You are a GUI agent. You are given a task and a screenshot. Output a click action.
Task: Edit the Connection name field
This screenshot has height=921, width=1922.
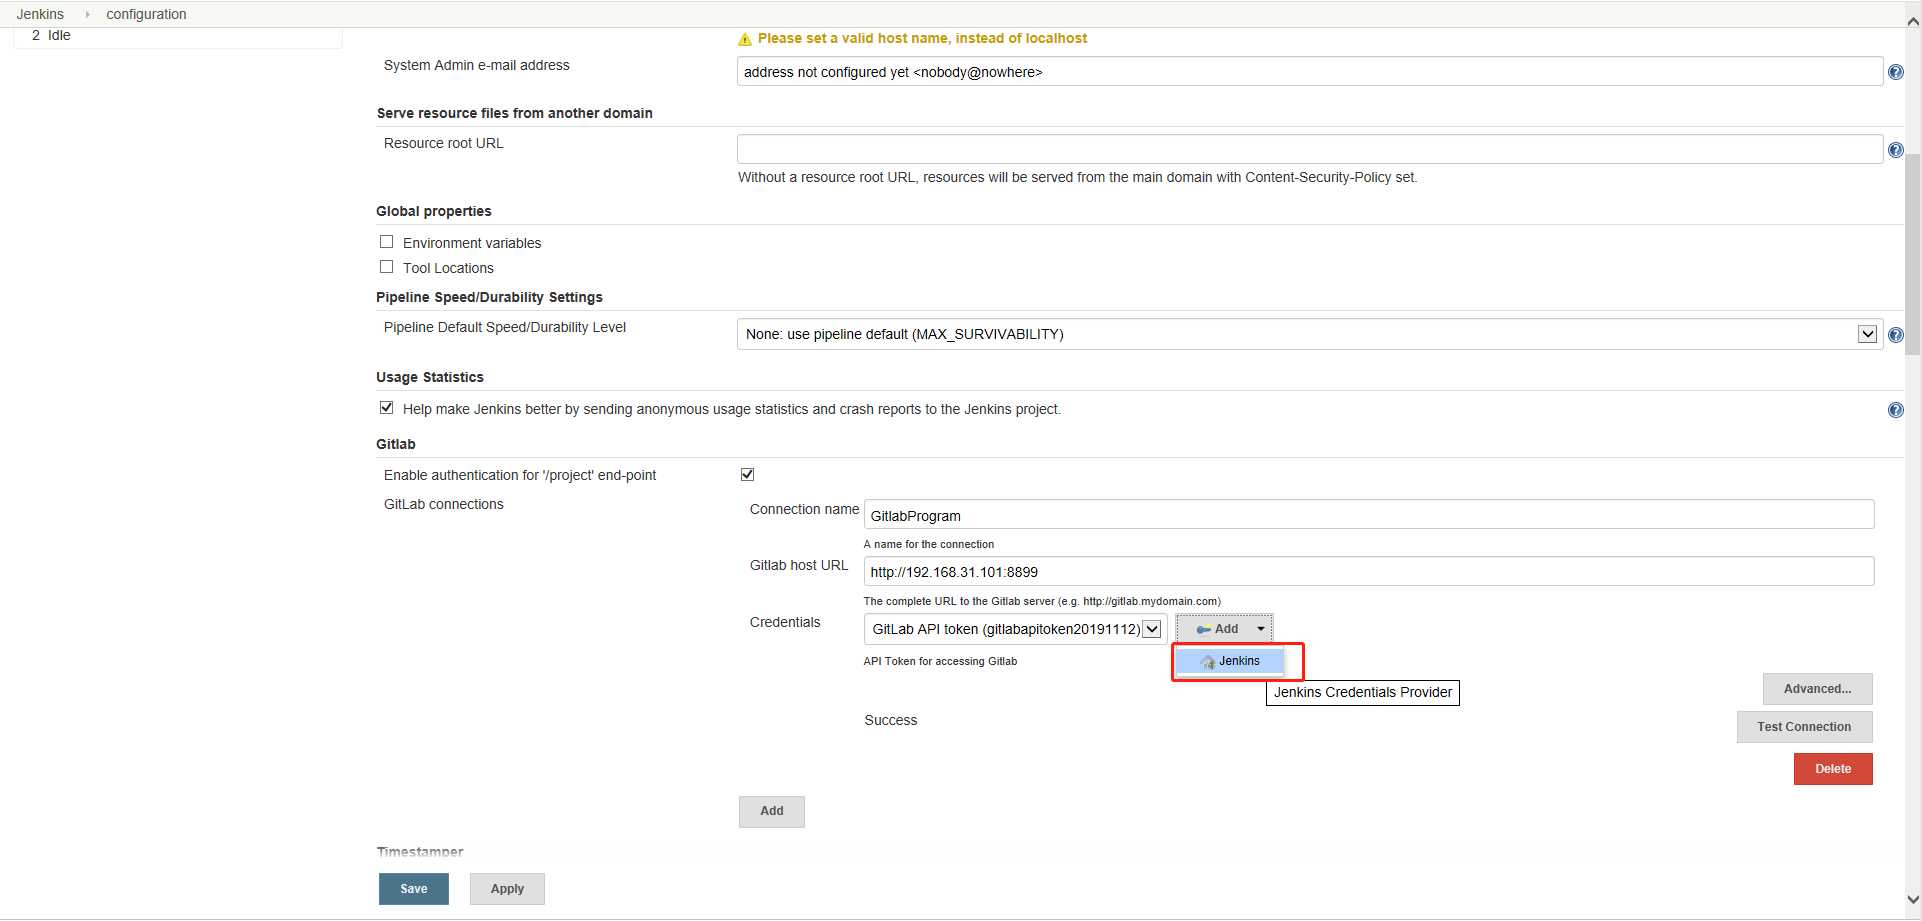[x=1368, y=515]
